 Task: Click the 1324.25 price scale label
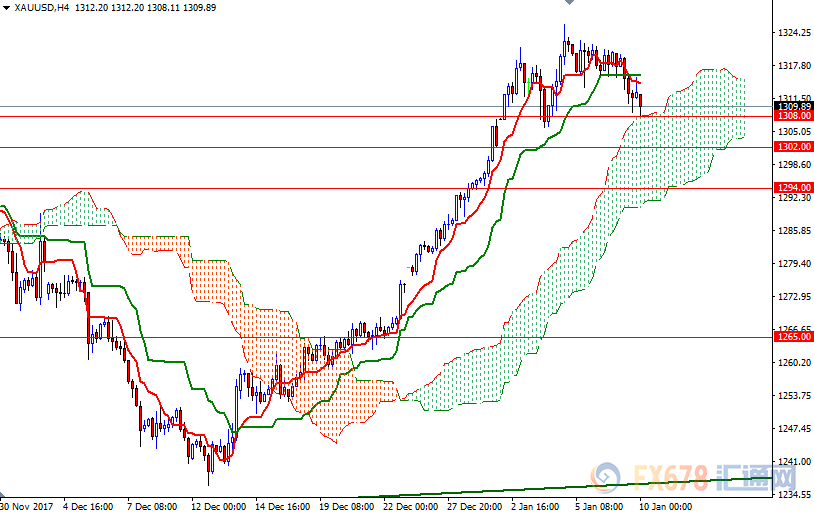792,33
